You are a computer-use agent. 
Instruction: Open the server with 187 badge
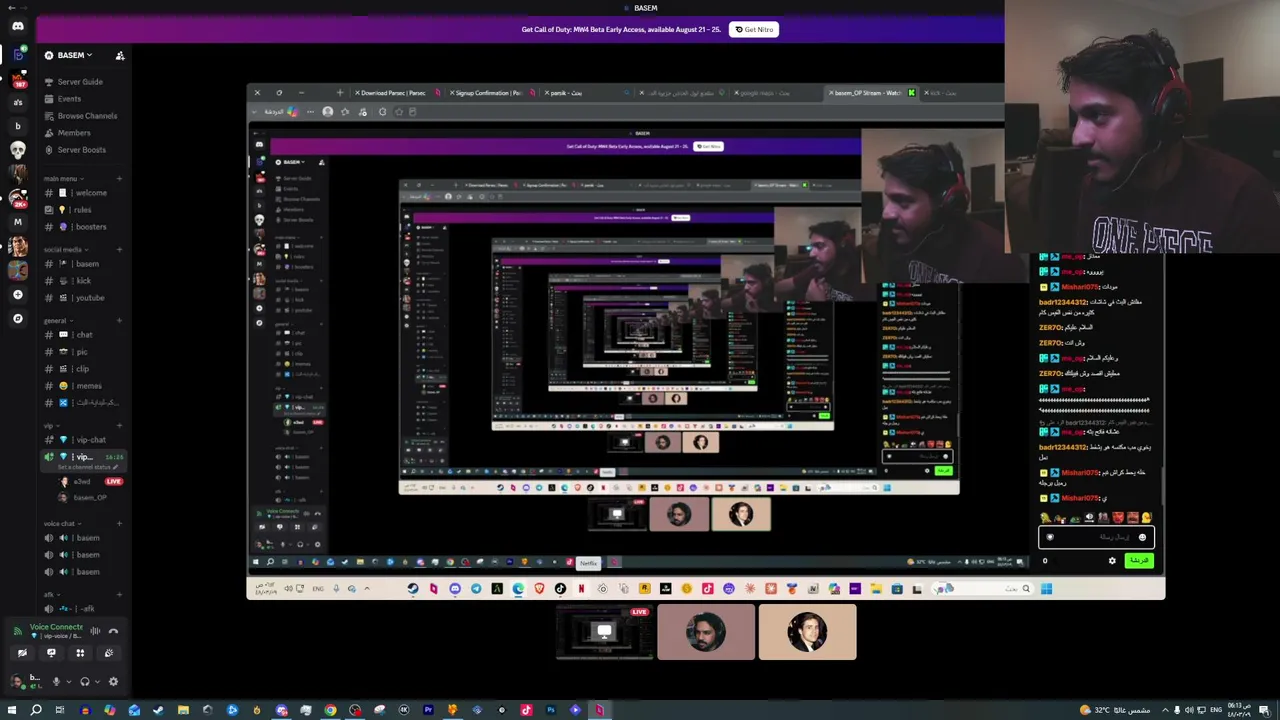click(17, 78)
